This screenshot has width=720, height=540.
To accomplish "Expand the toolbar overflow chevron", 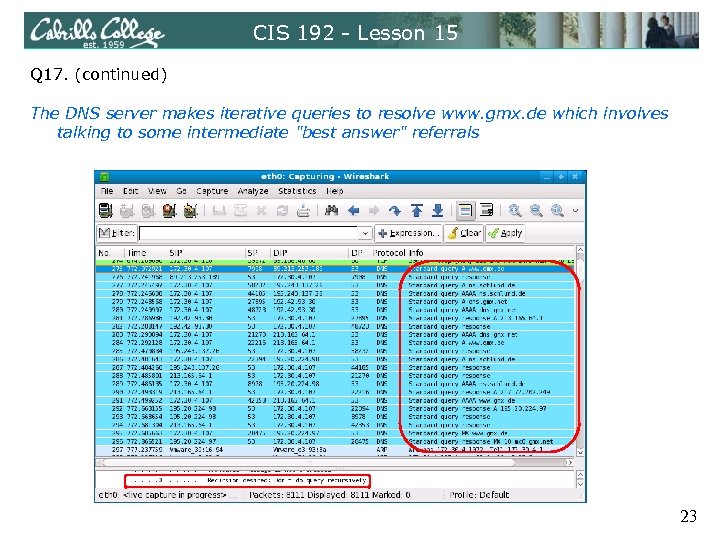I will click(575, 211).
